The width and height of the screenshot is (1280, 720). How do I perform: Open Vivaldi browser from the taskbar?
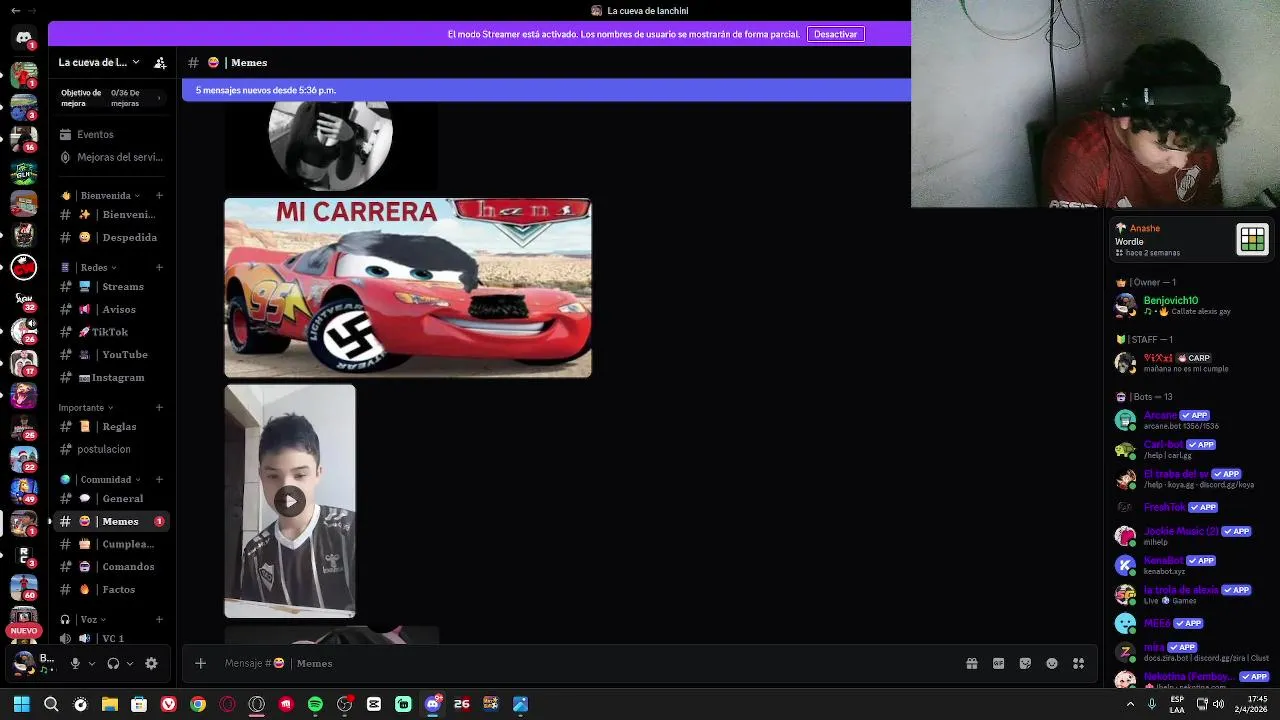(x=169, y=704)
